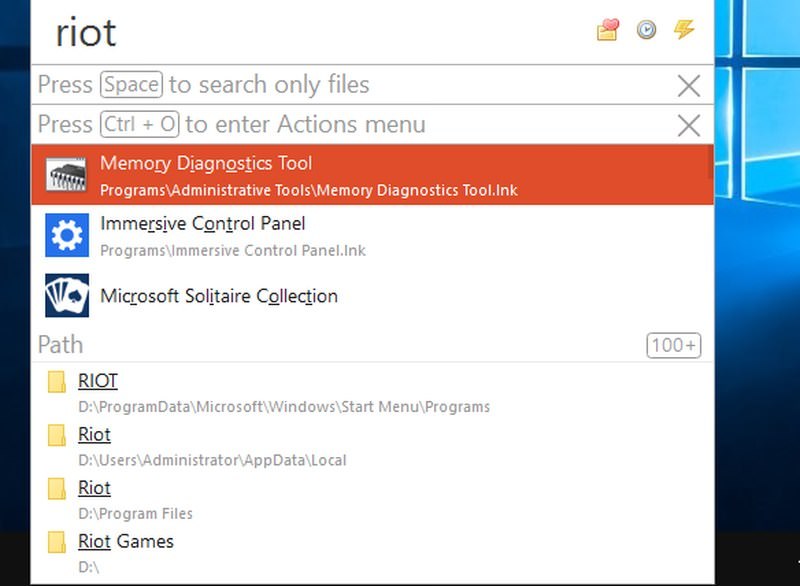Expand Path results via the 100+ badge
The width and height of the screenshot is (800, 586).
pyautogui.click(x=673, y=346)
